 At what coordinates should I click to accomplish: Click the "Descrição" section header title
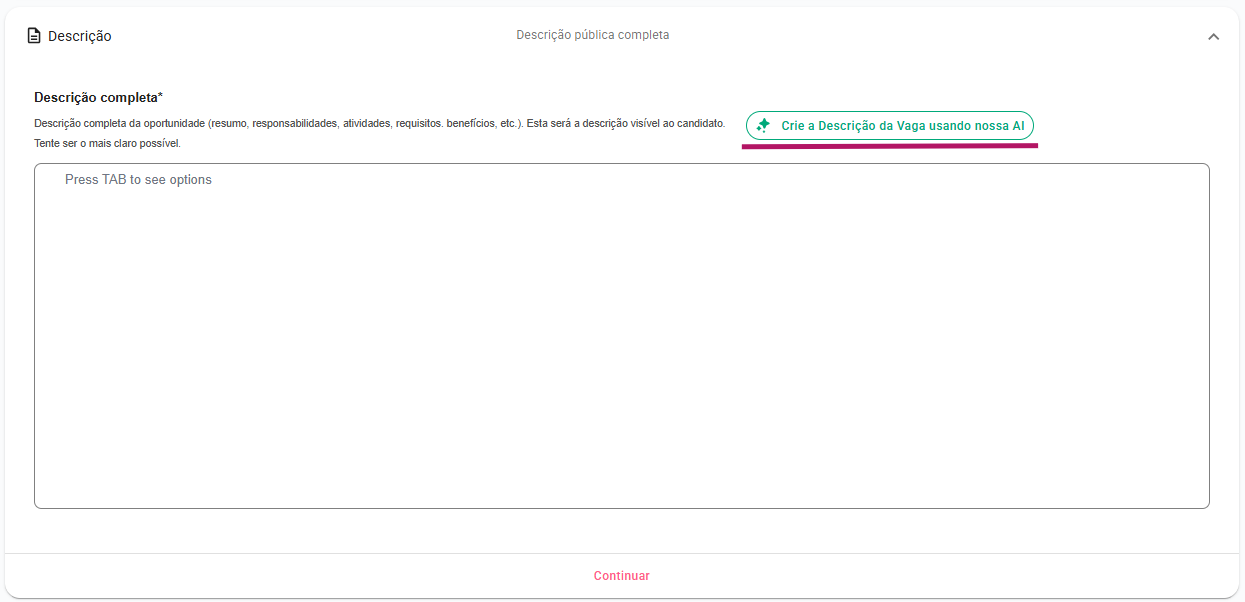pos(80,36)
